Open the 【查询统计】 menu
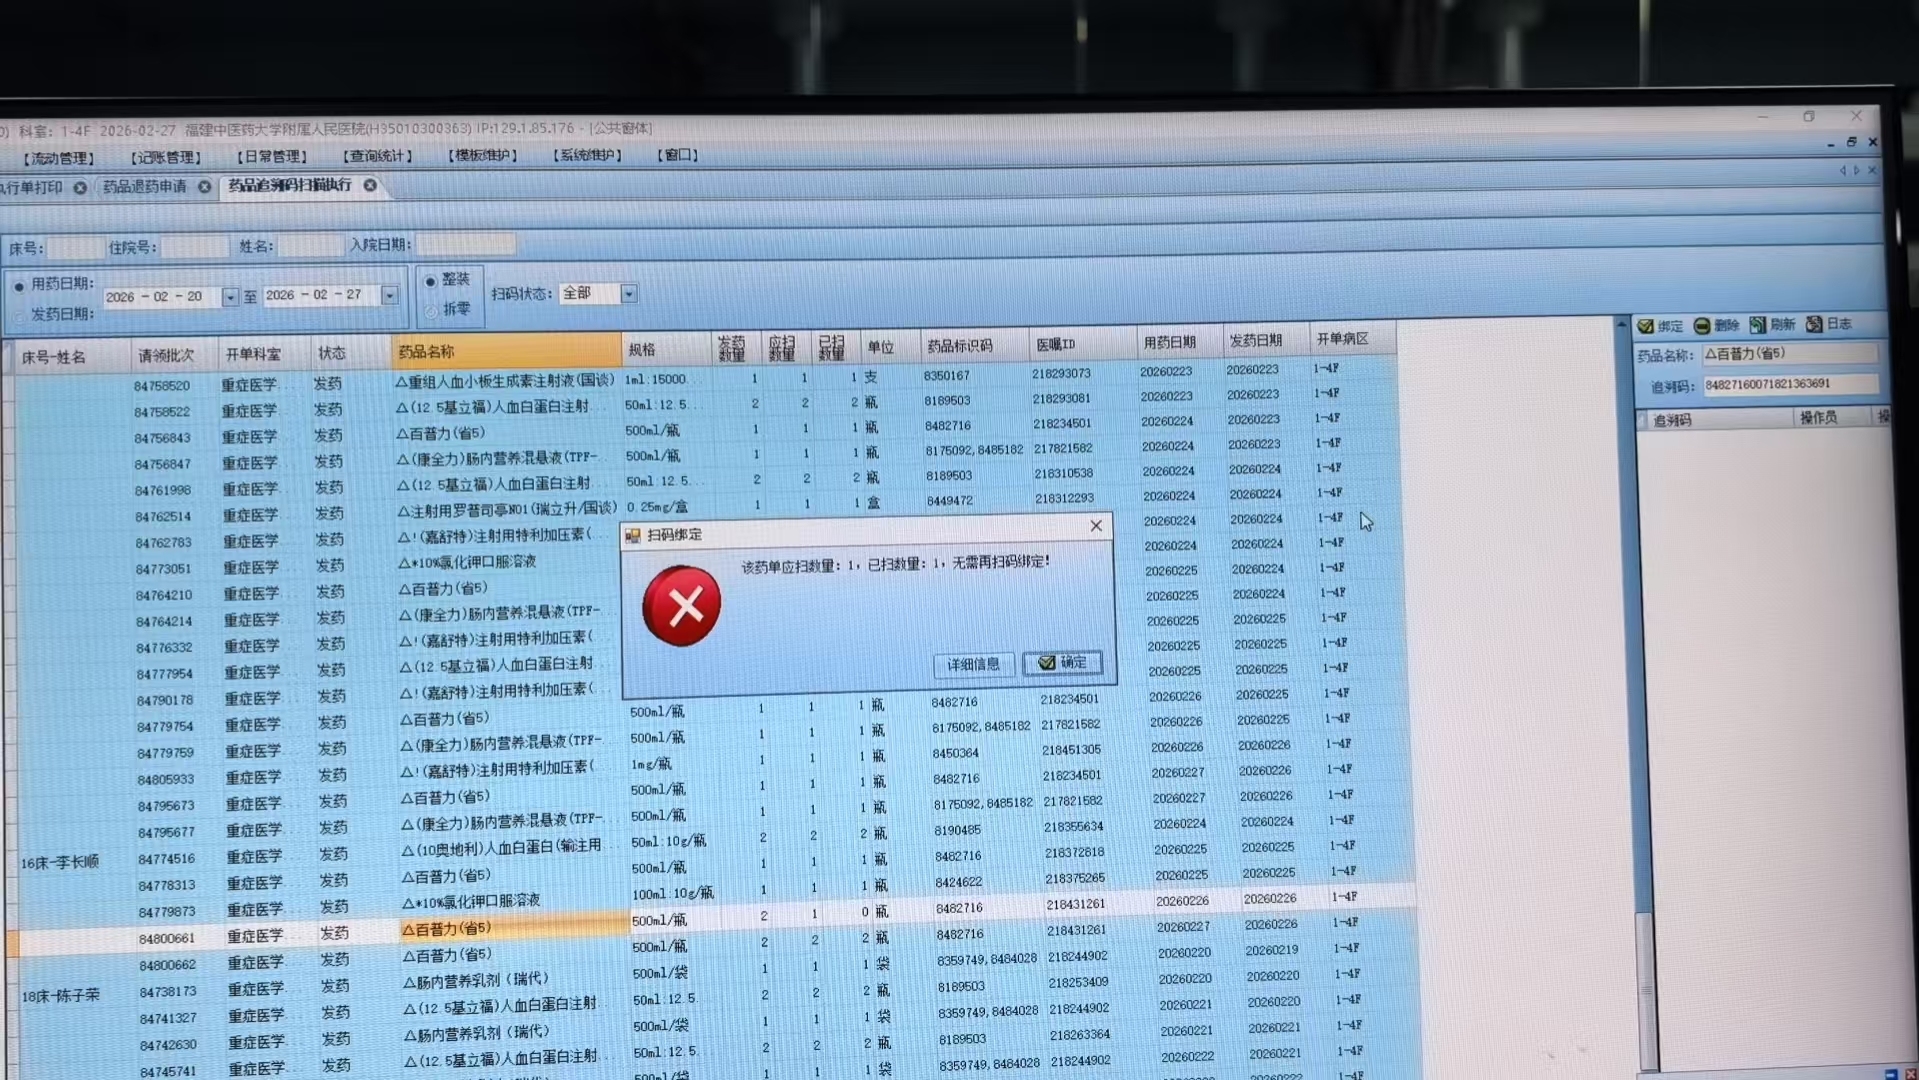1919x1080 pixels. pos(377,156)
